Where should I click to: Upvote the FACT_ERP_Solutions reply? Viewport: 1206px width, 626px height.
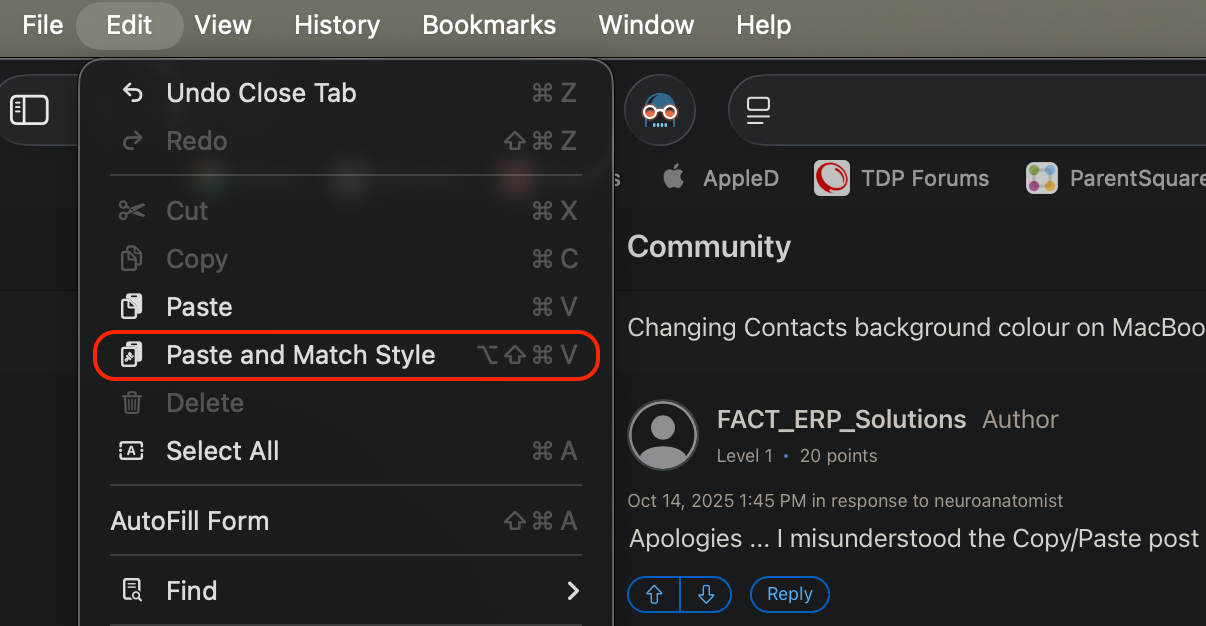coord(654,594)
